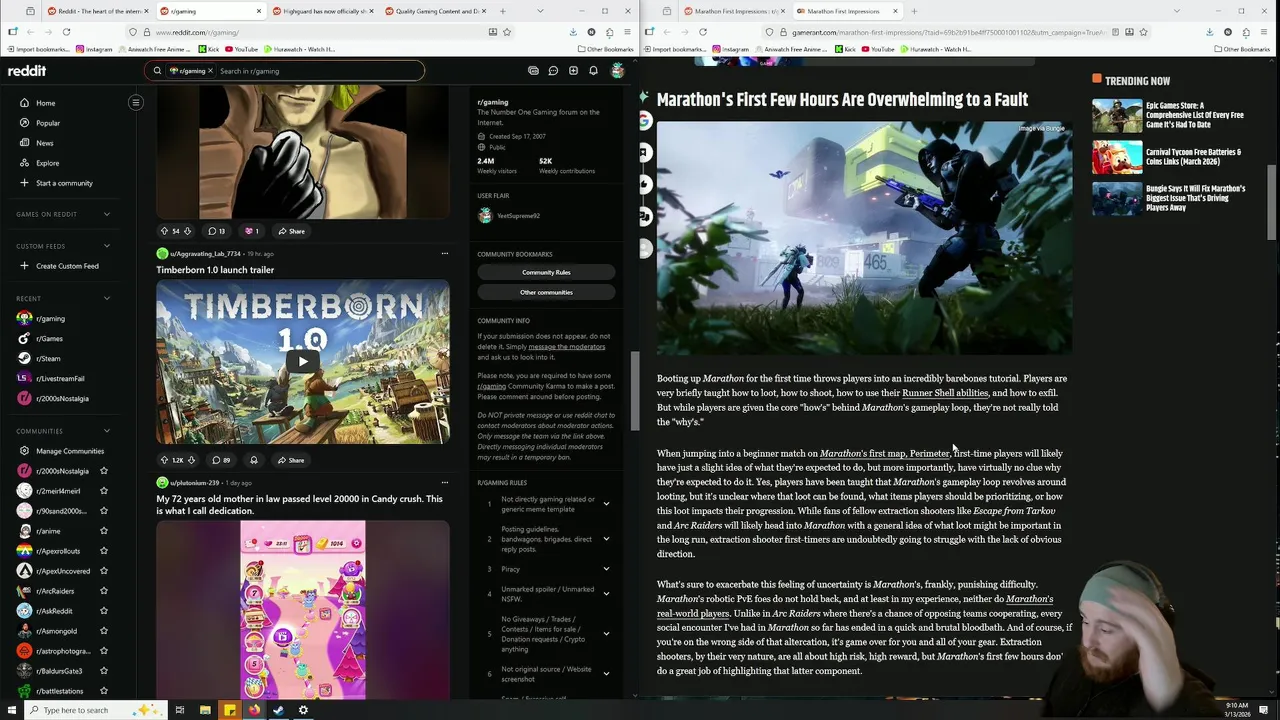Open the 13 comments on top post
1280x720 pixels.
coord(216,231)
